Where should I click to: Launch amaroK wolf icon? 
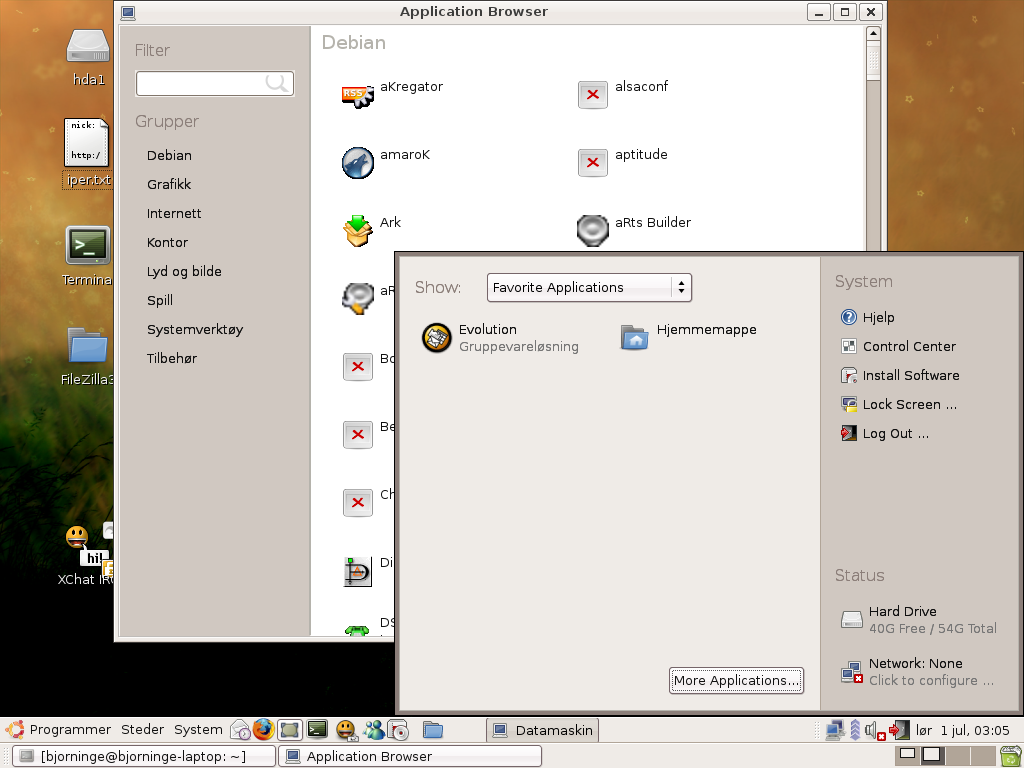point(358,163)
